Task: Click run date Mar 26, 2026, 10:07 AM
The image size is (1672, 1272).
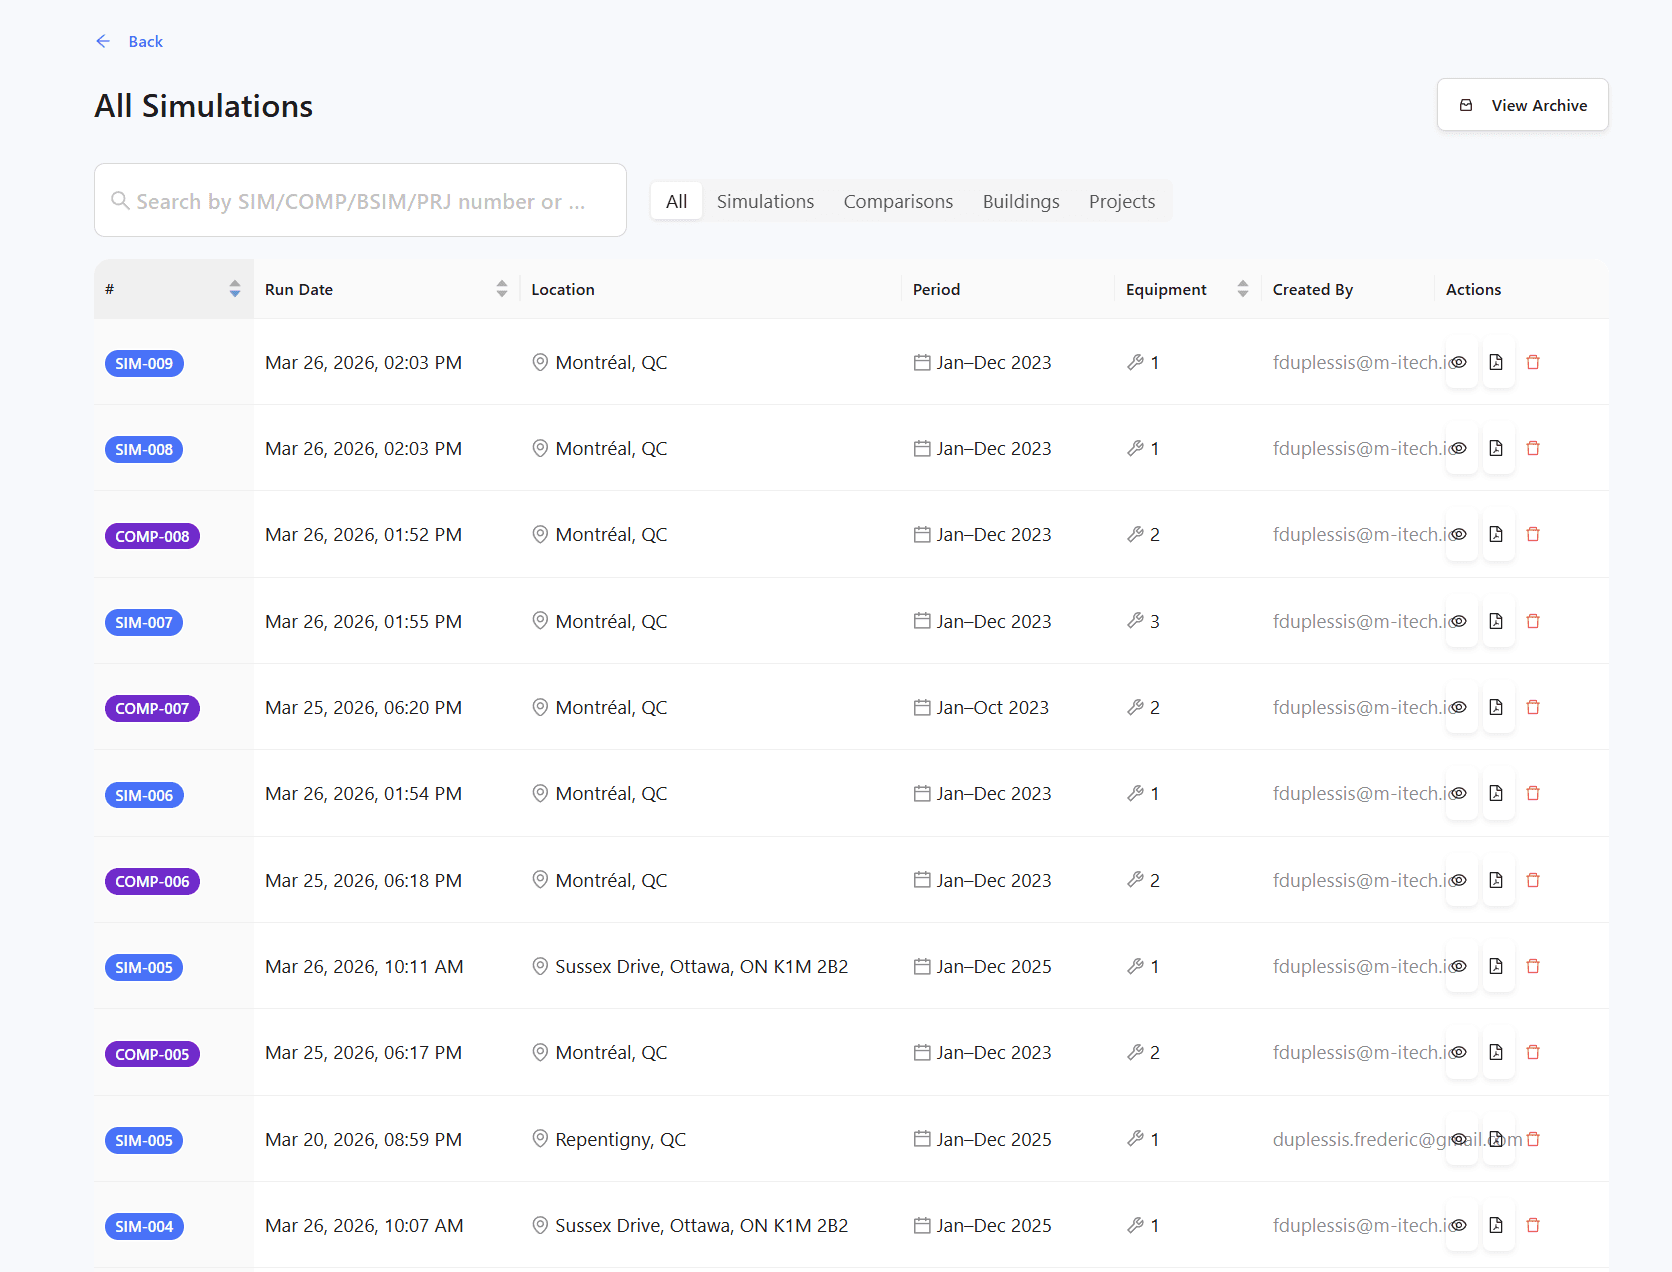Action: point(364,1225)
